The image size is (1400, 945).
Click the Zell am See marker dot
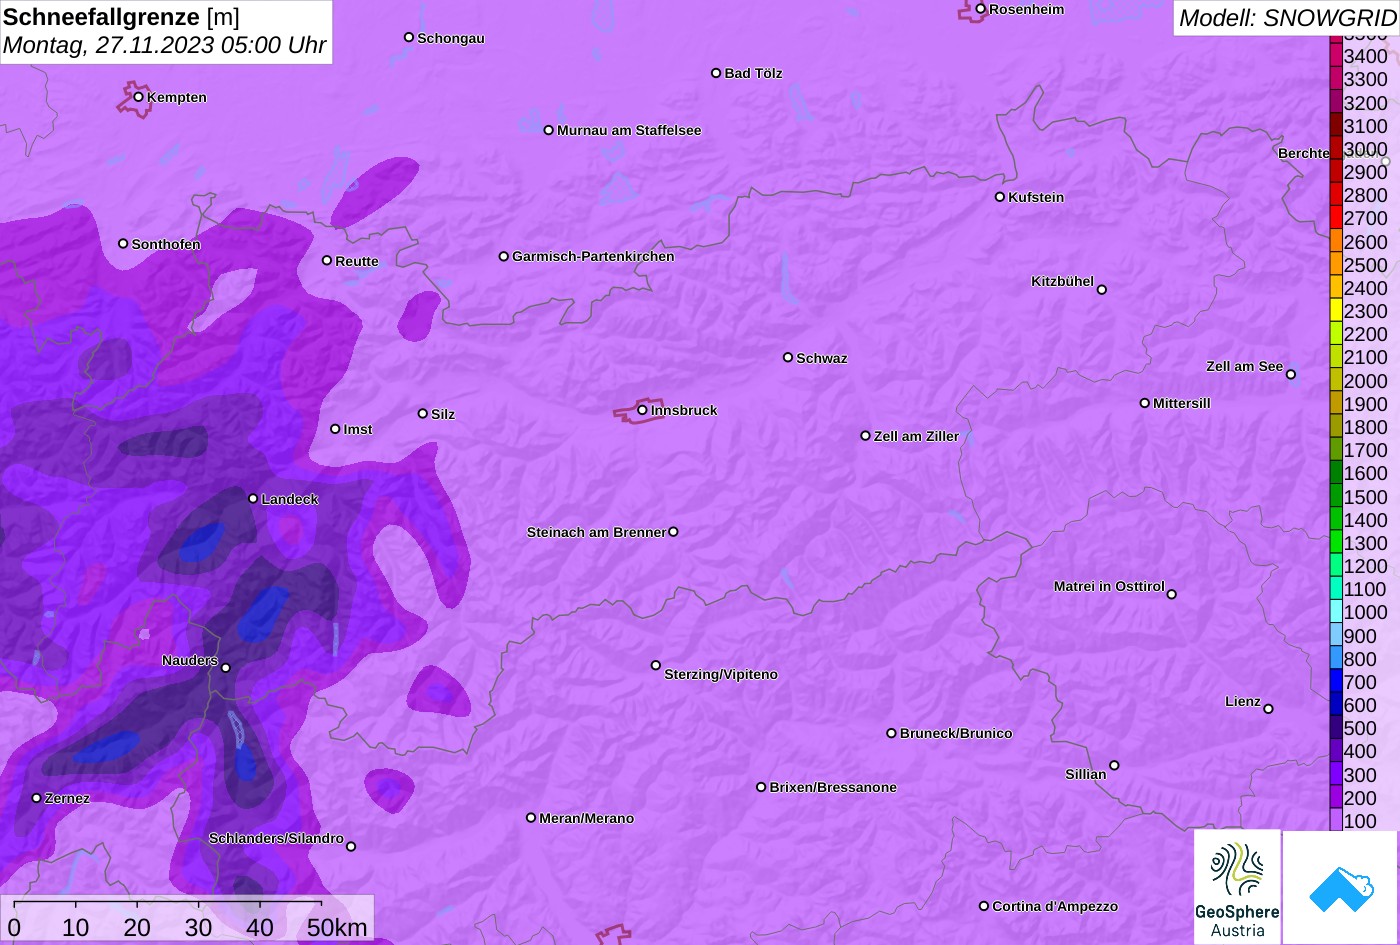[1291, 375]
